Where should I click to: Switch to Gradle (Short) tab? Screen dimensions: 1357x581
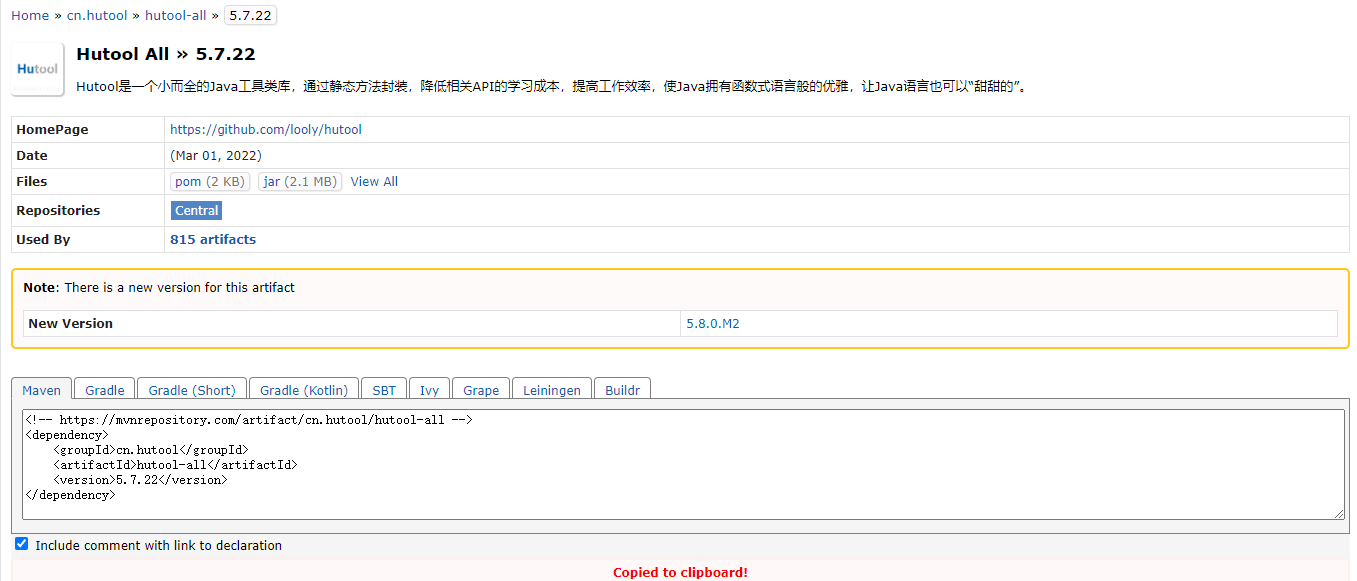coord(192,390)
